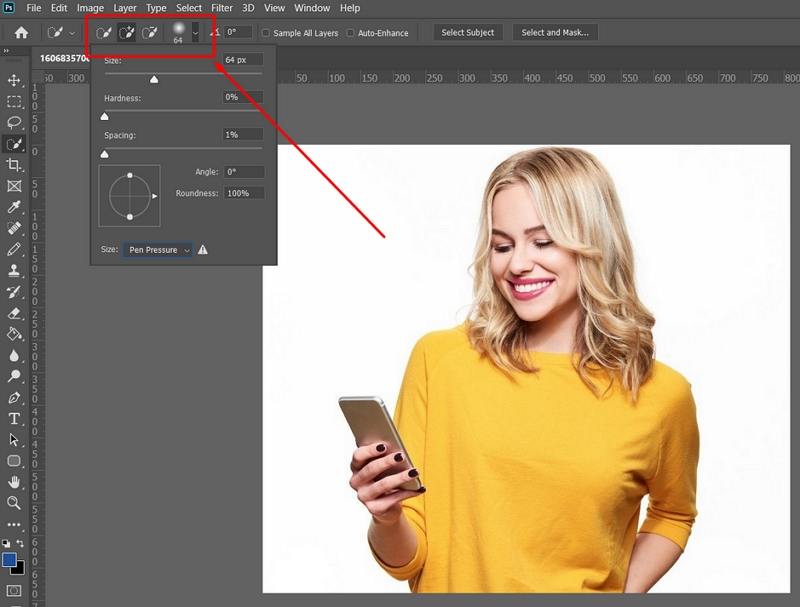This screenshot has height=607, width=800.
Task: Click the brush preview thumbnail labeled 64
Action: [178, 33]
